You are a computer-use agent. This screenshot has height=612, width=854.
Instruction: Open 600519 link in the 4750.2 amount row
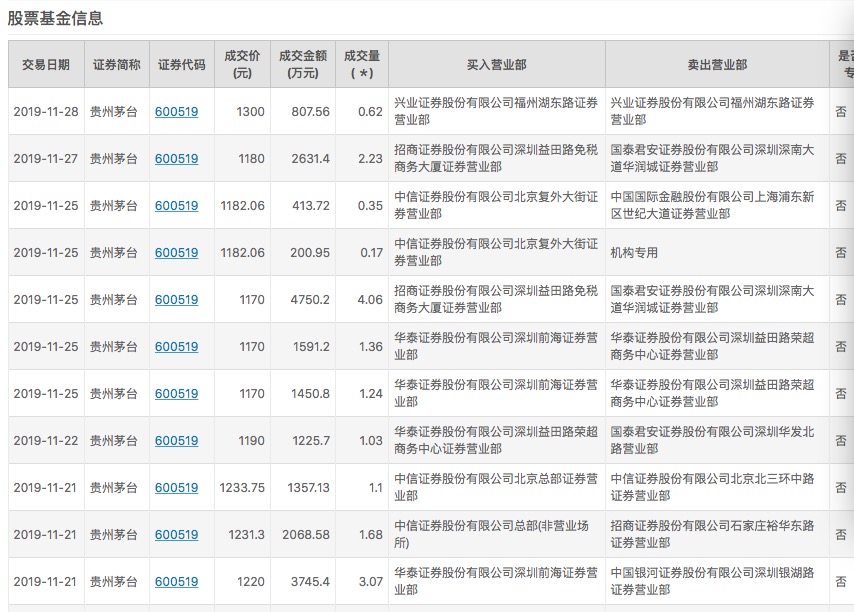(176, 299)
